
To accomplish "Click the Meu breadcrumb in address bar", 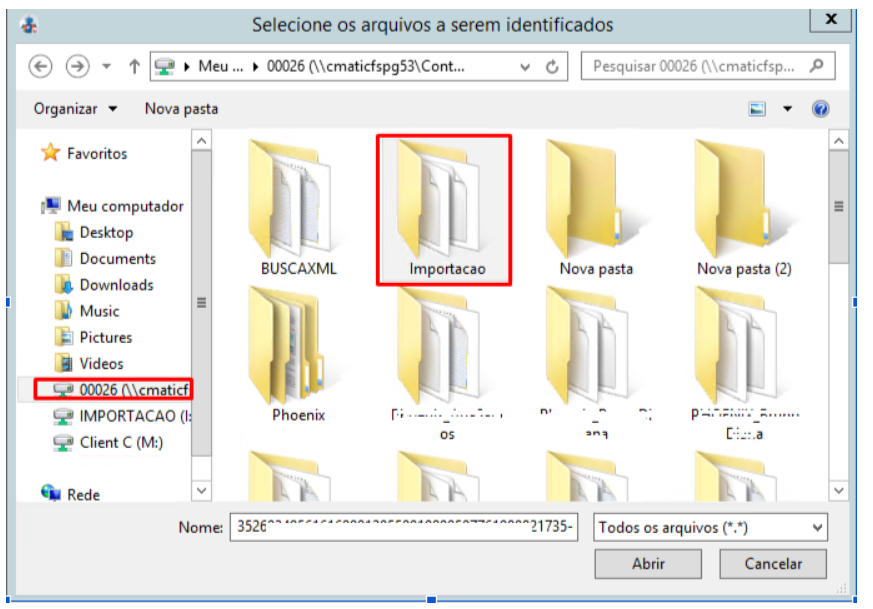I will coord(220,66).
